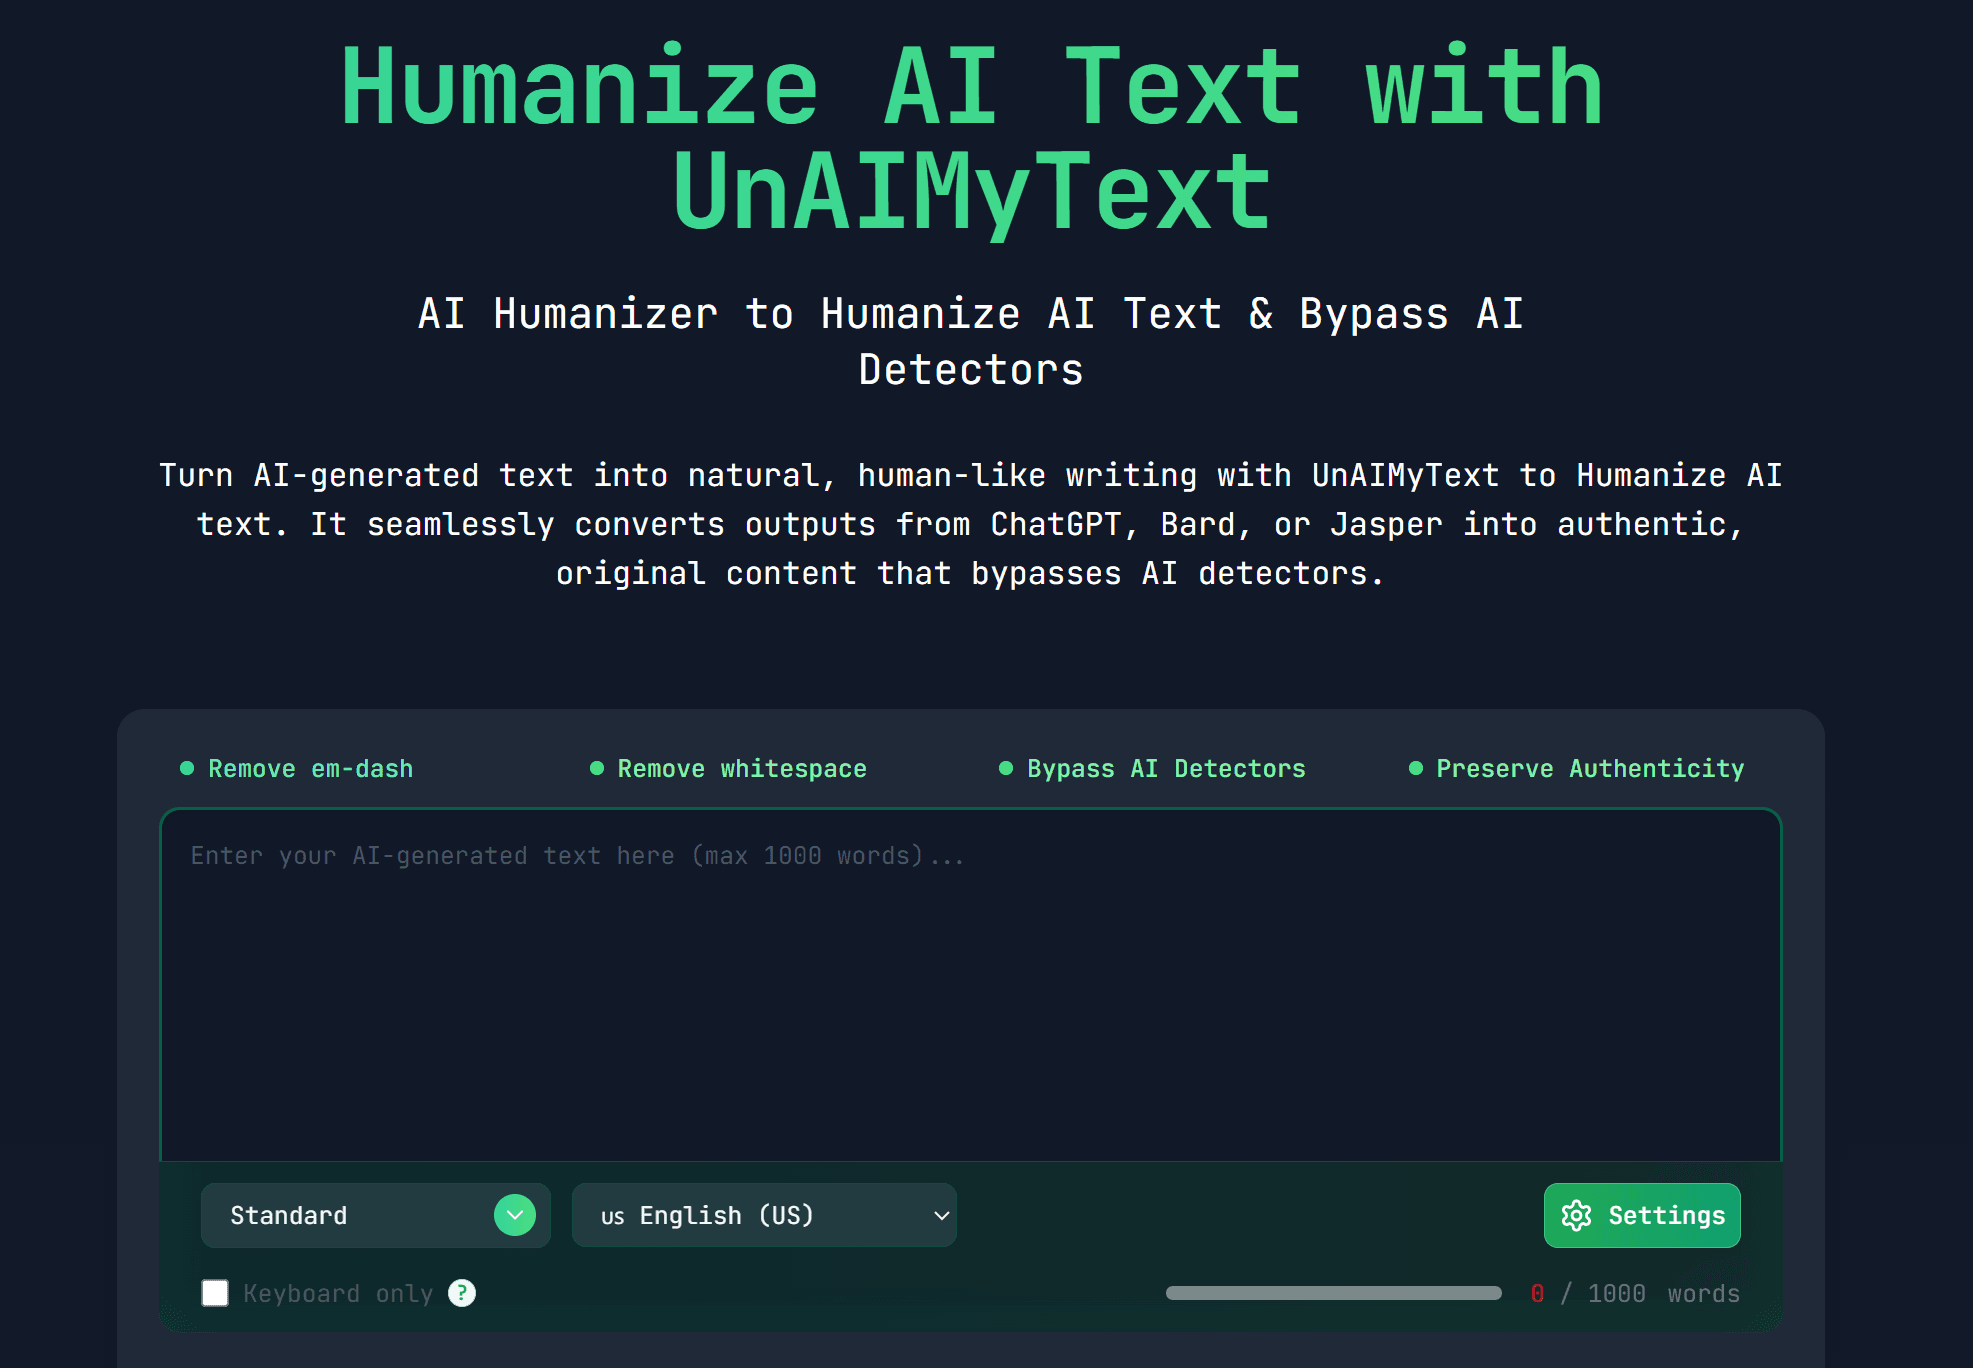Click the help question mark beside Keyboard only

coord(461,1293)
